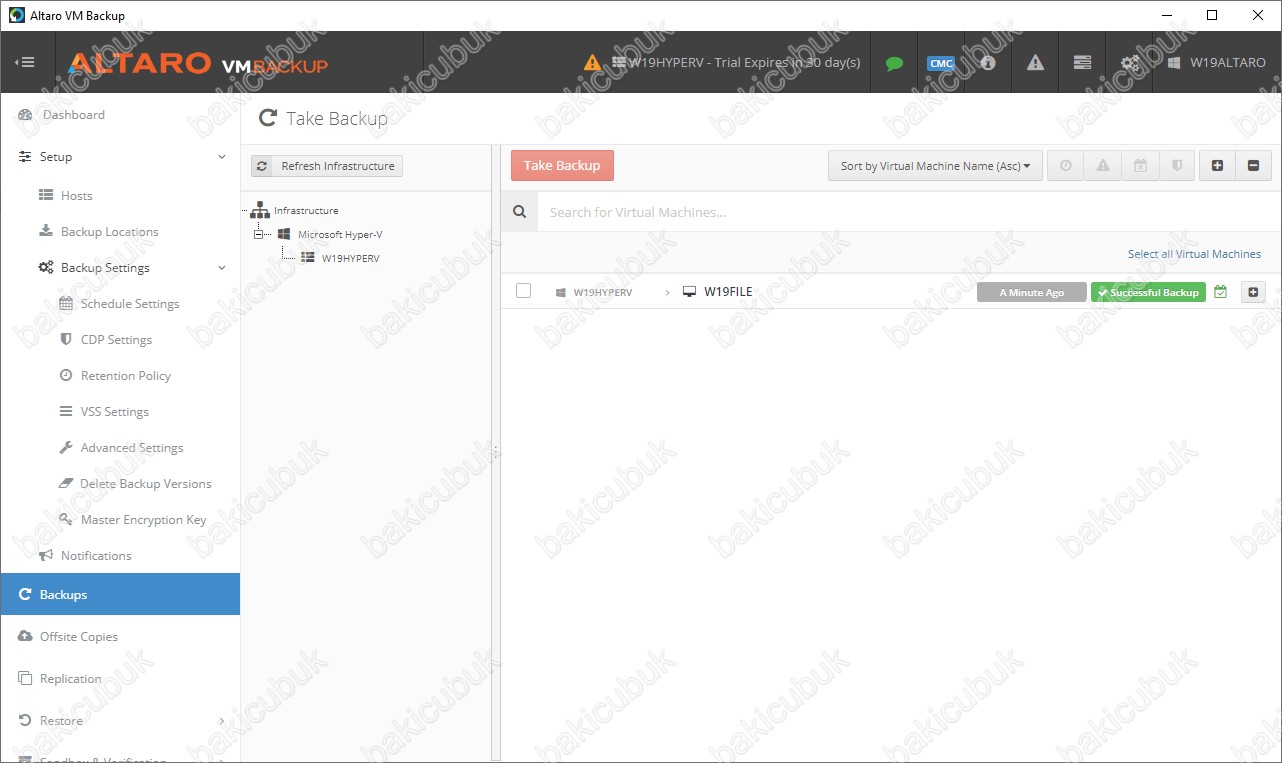The height and width of the screenshot is (763, 1282).
Task: Click the shield filter icon in toolbar
Action: 1177,166
